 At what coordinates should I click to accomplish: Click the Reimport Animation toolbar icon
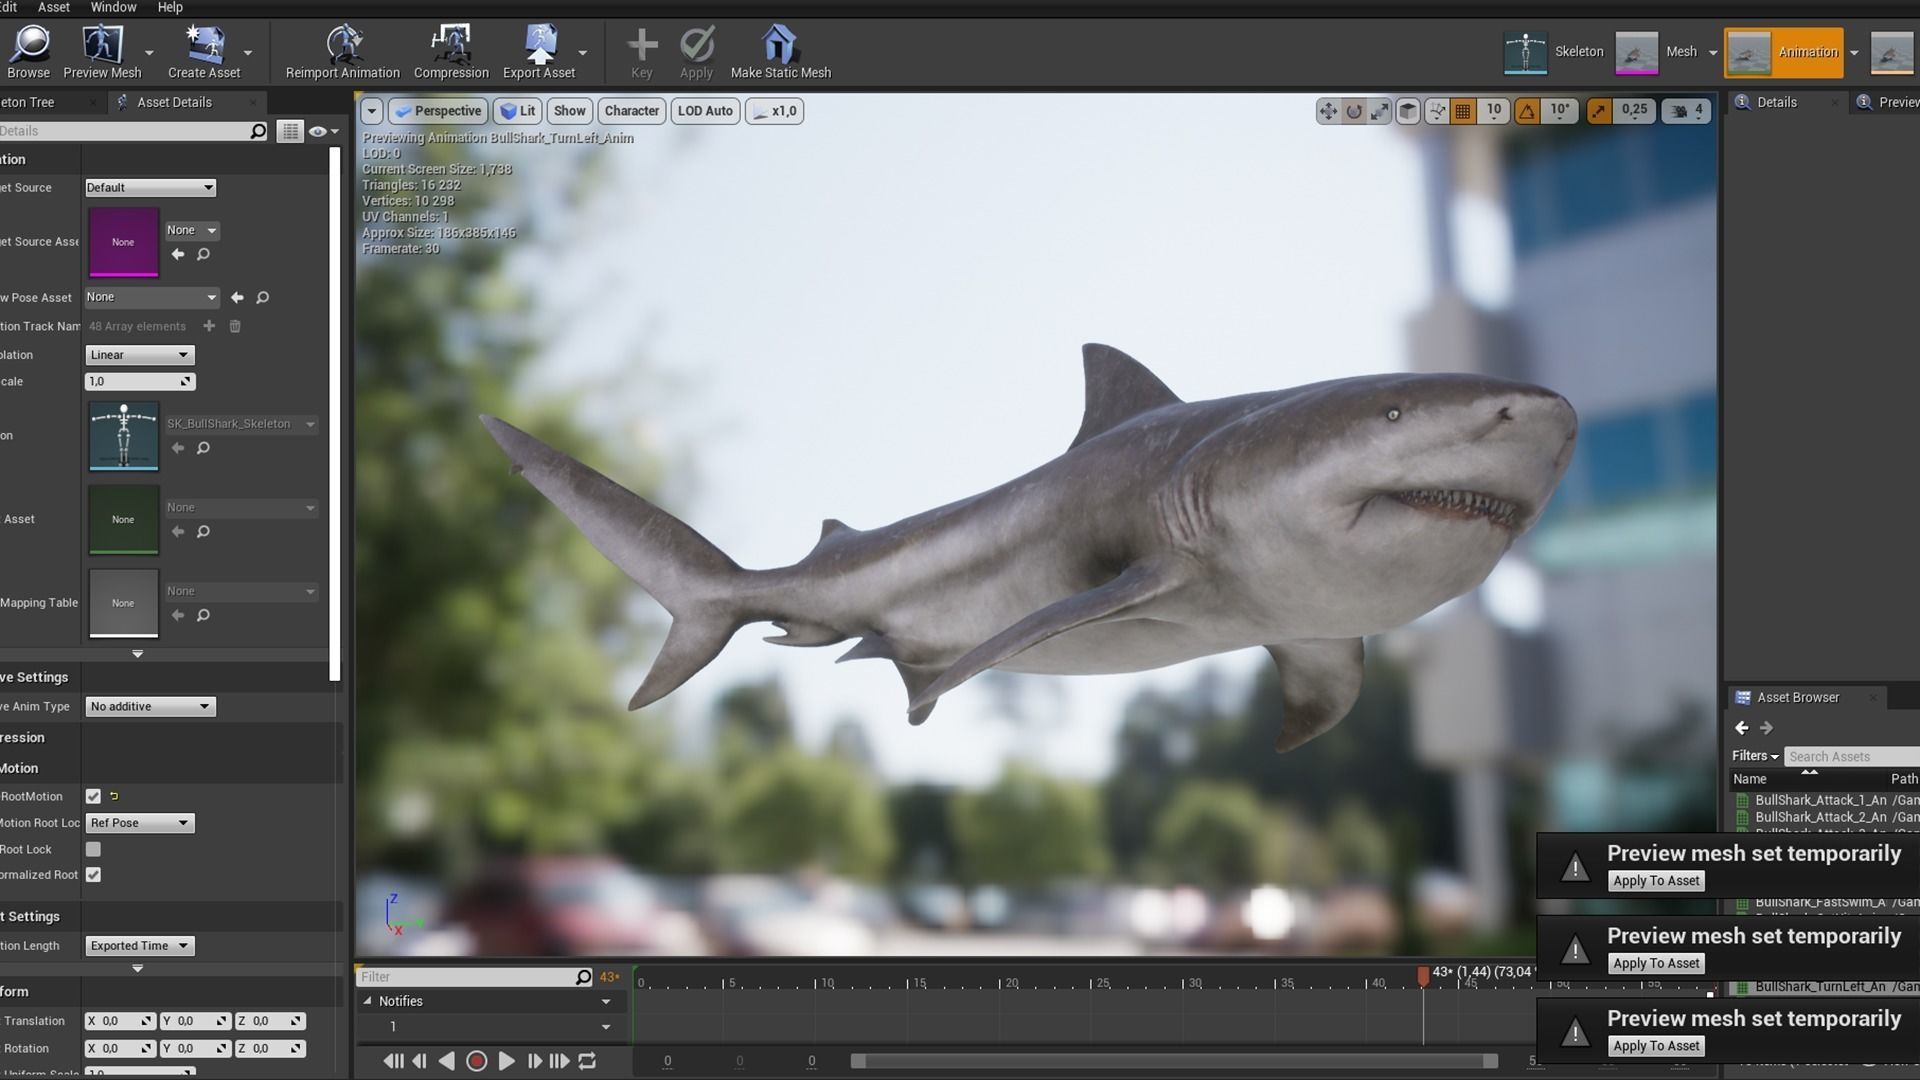tap(343, 45)
